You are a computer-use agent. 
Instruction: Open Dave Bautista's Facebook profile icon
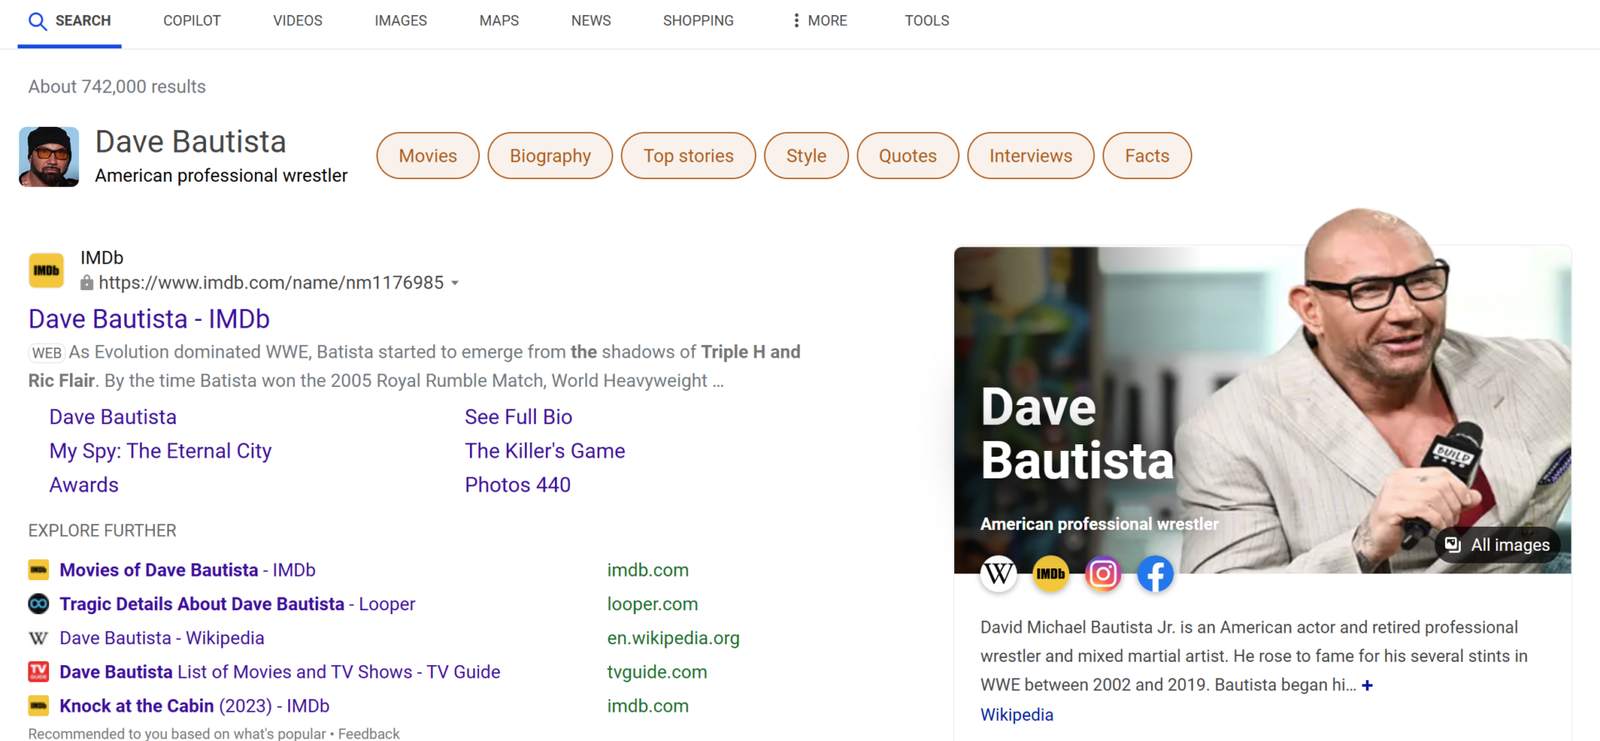tap(1154, 574)
